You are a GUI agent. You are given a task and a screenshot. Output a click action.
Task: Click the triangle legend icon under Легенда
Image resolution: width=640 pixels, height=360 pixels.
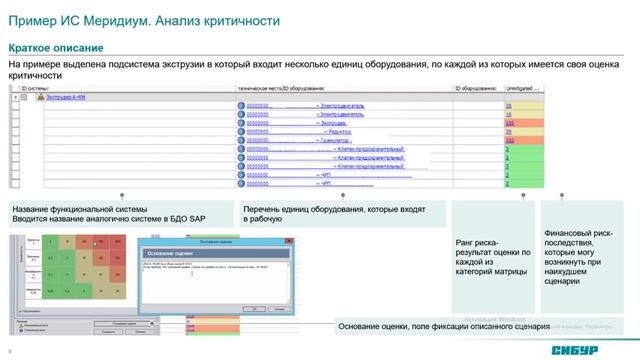(21, 326)
